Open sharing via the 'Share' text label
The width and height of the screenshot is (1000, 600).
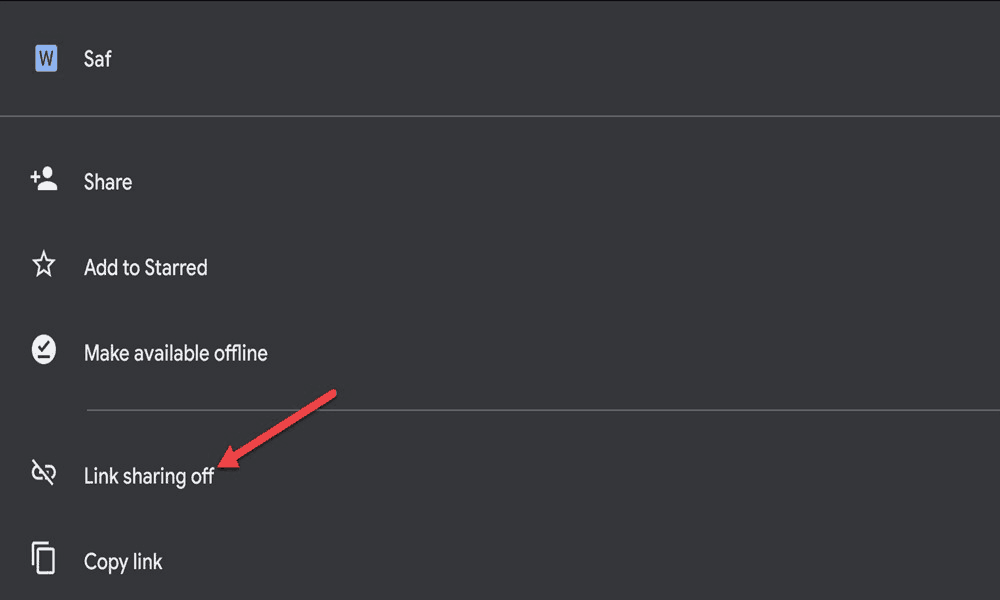pyautogui.click(x=108, y=182)
